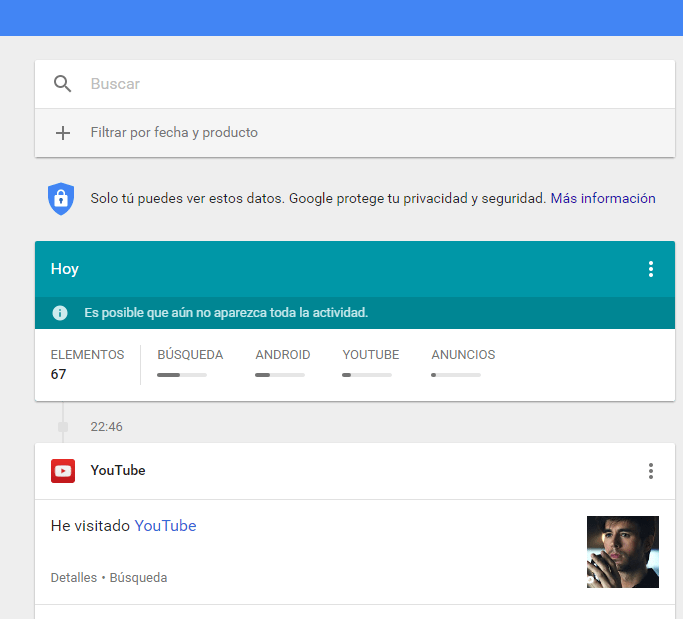Click the blue privacy shield icon
683x619 pixels.
(x=61, y=199)
